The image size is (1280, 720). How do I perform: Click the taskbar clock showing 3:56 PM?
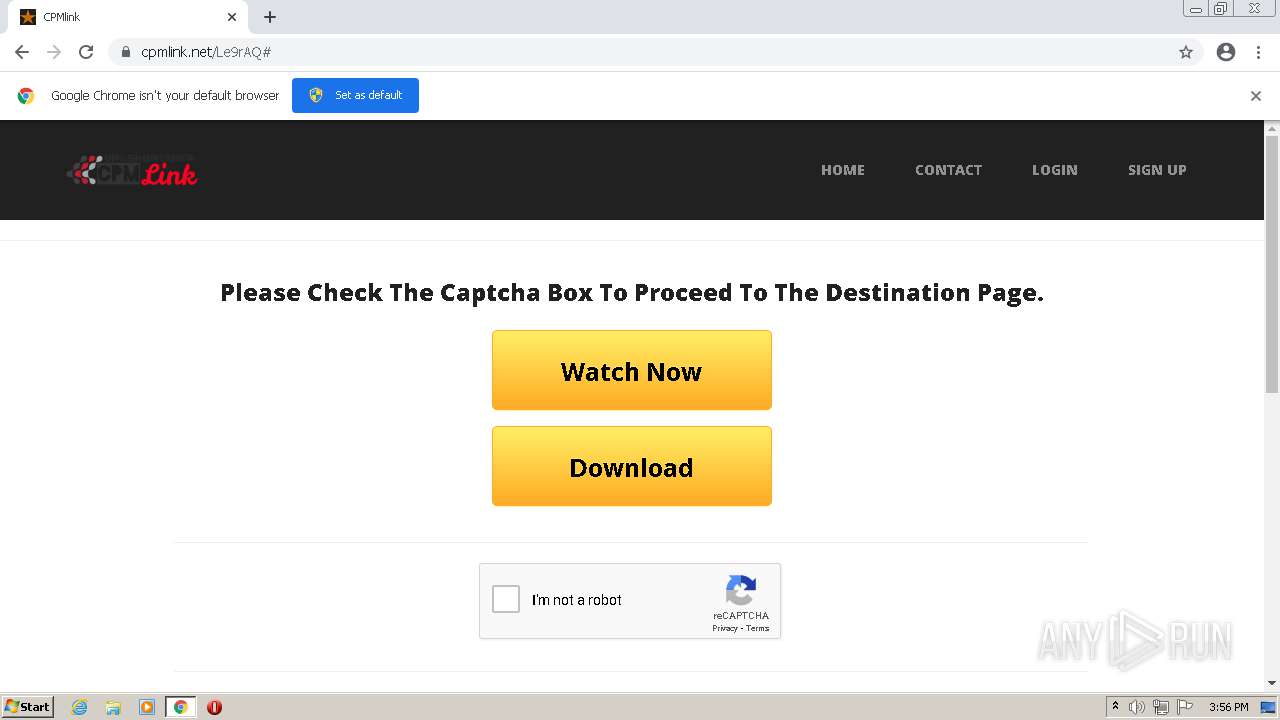(x=1228, y=707)
